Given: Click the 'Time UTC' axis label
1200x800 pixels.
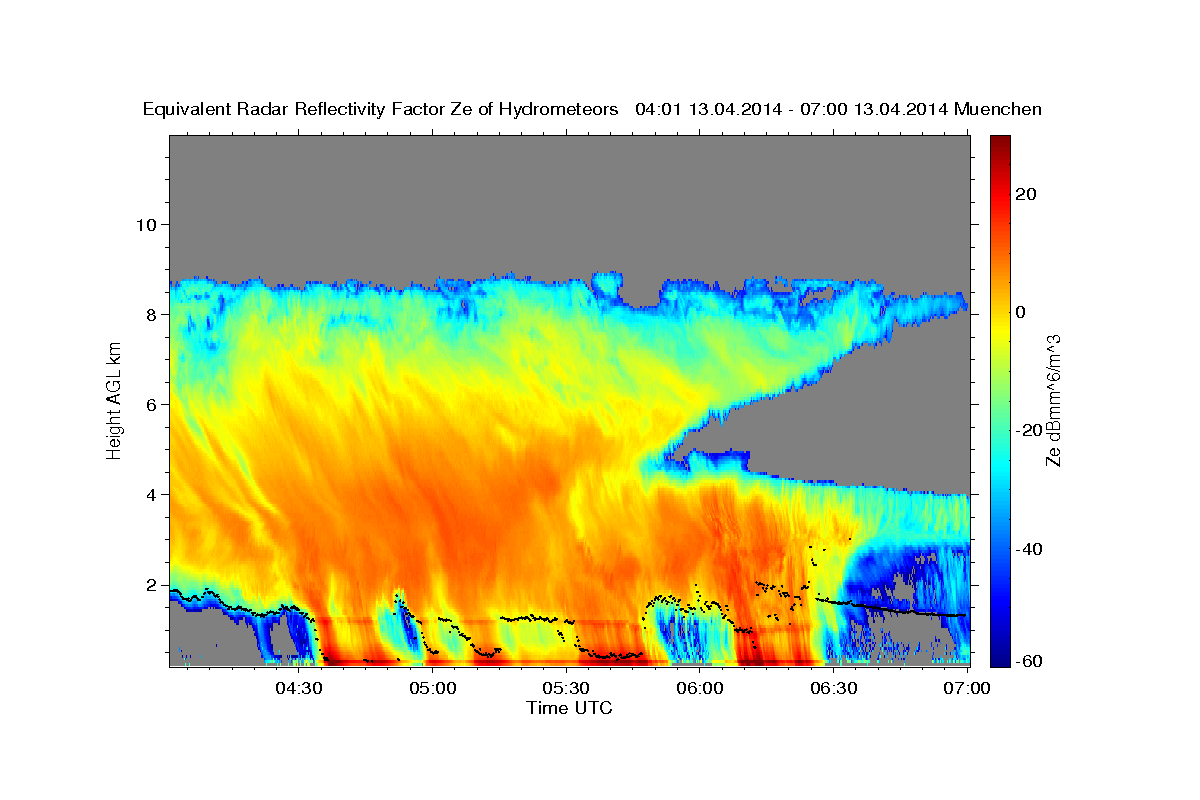Looking at the screenshot, I should pyautogui.click(x=569, y=708).
